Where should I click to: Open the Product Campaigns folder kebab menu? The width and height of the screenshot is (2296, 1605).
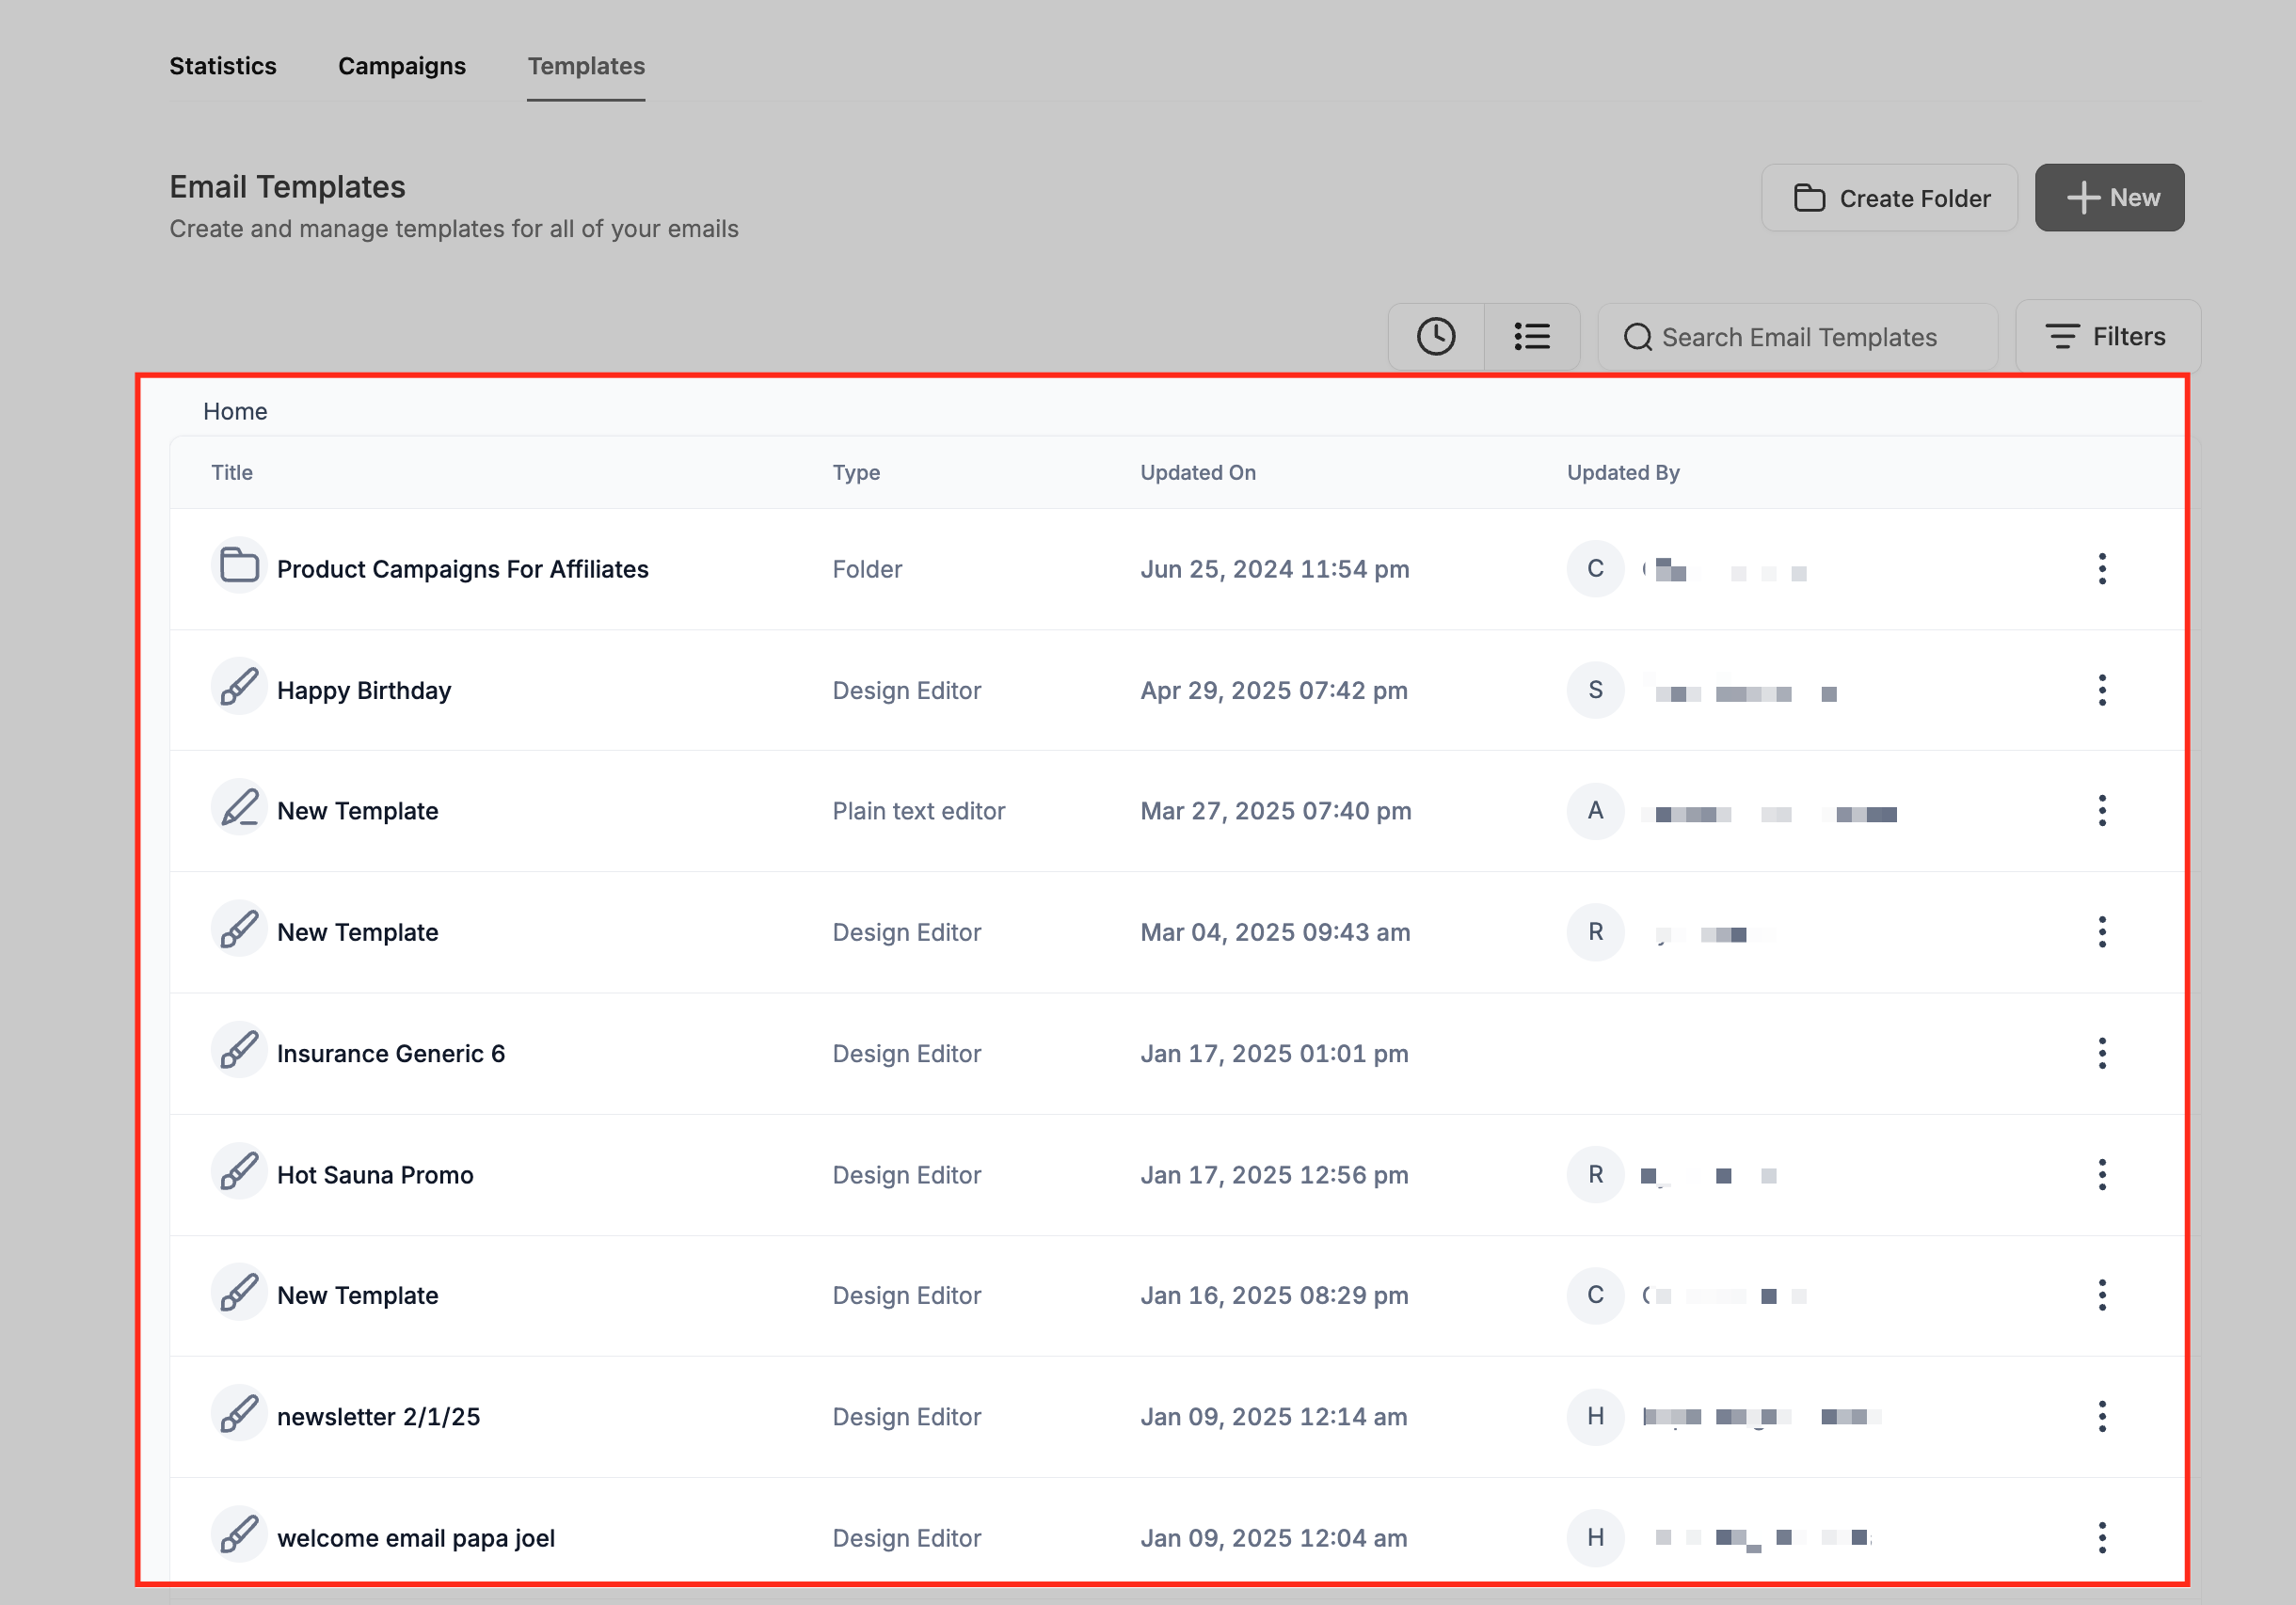click(2101, 569)
